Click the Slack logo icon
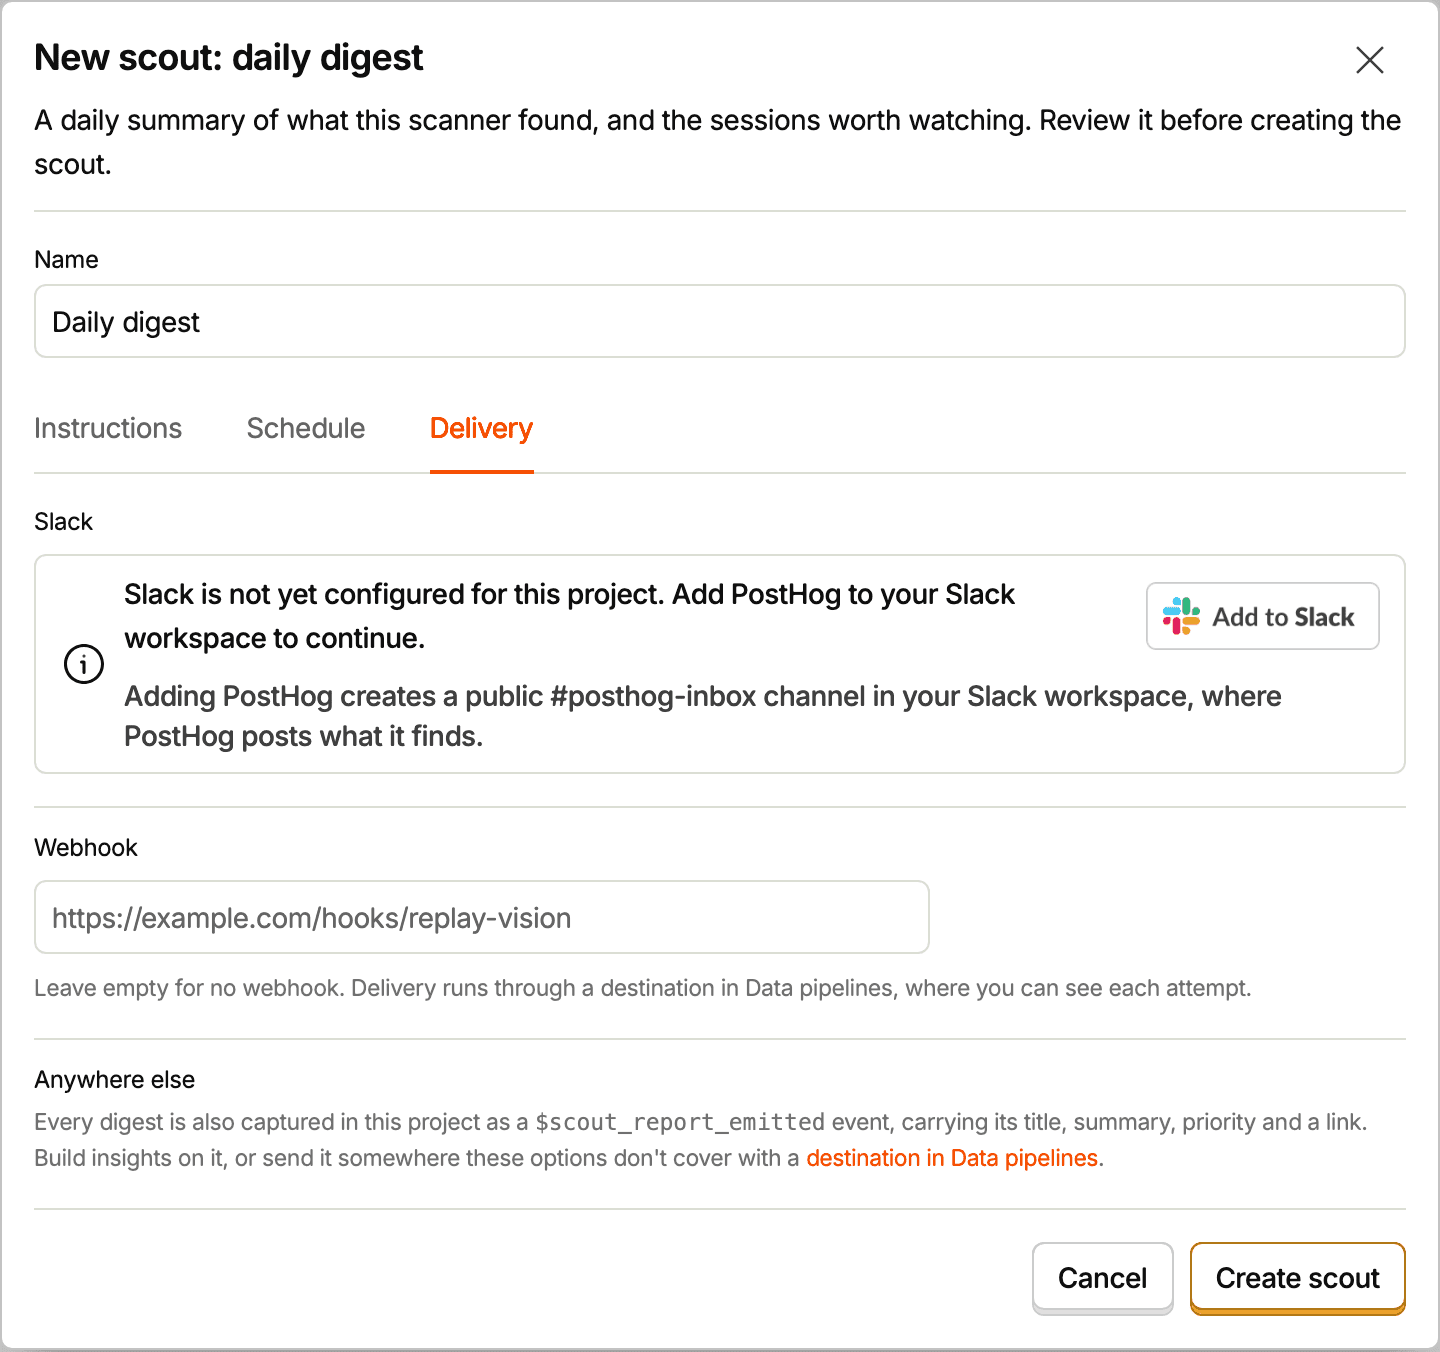 point(1181,616)
